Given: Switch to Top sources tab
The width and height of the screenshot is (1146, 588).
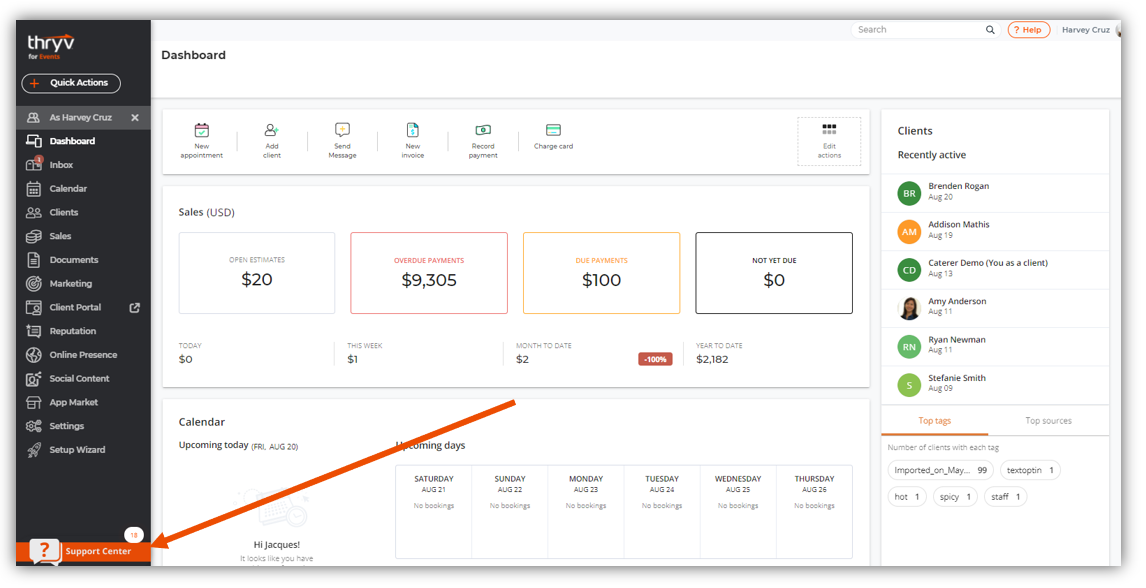Looking at the screenshot, I should pos(1048,421).
